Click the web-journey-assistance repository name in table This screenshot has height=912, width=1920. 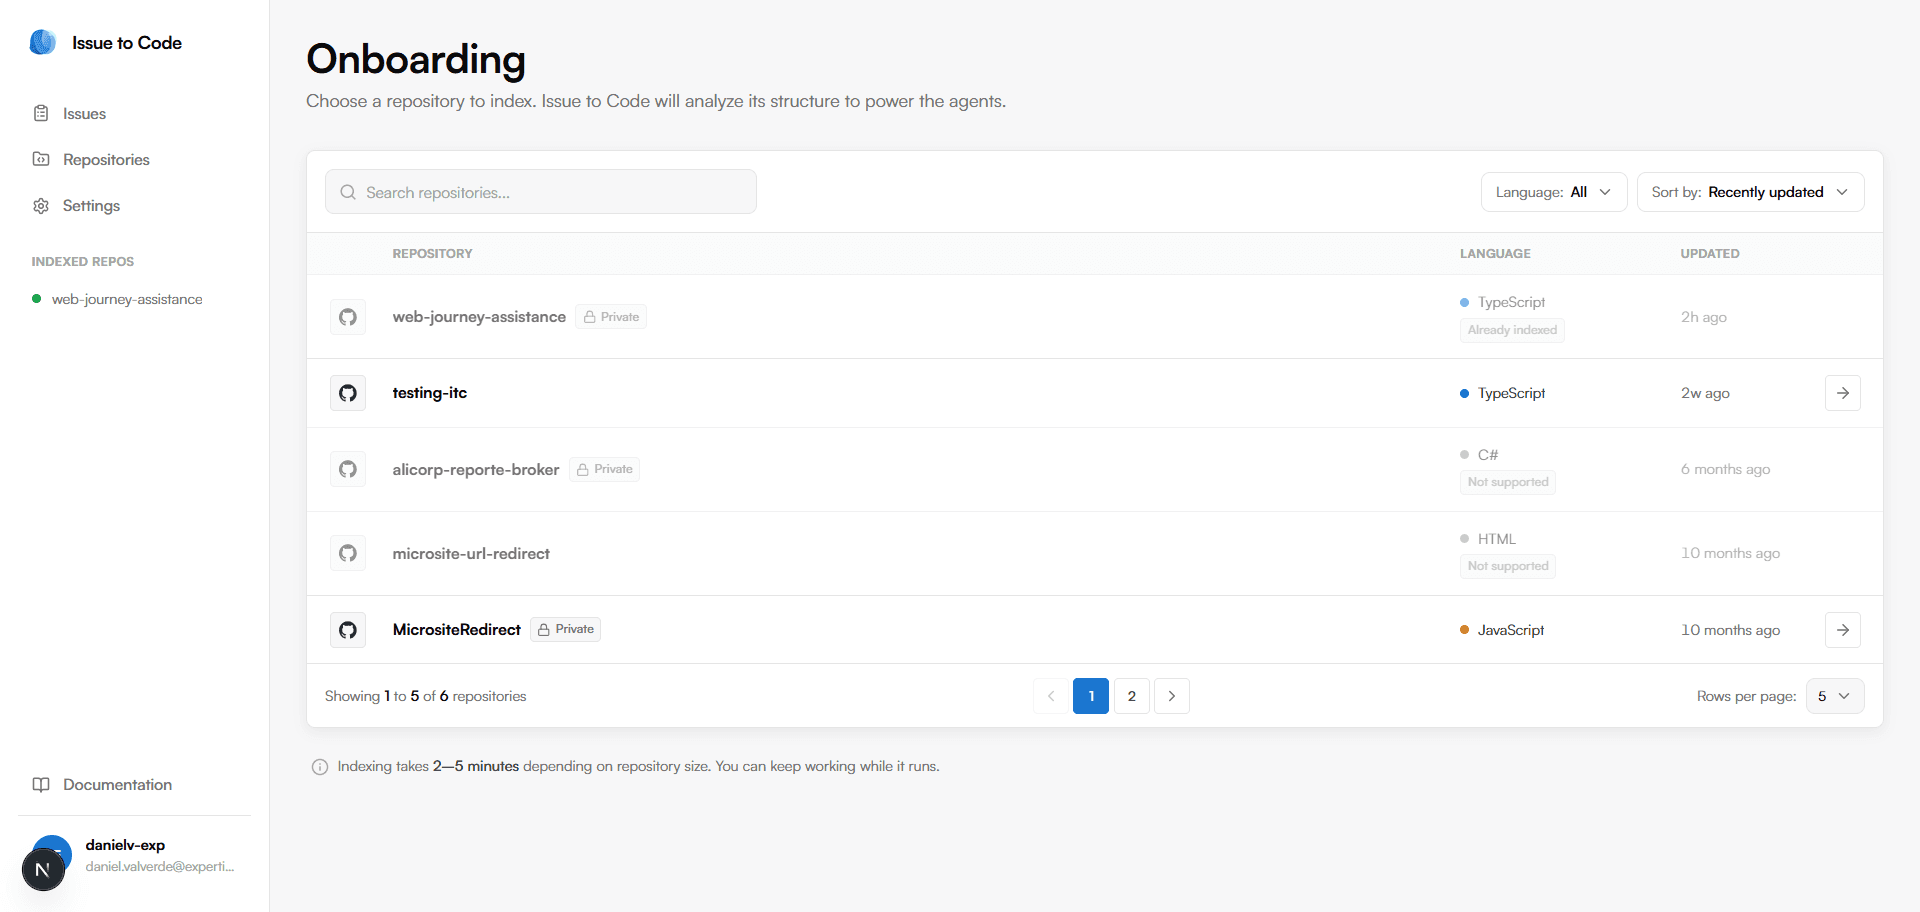479,317
